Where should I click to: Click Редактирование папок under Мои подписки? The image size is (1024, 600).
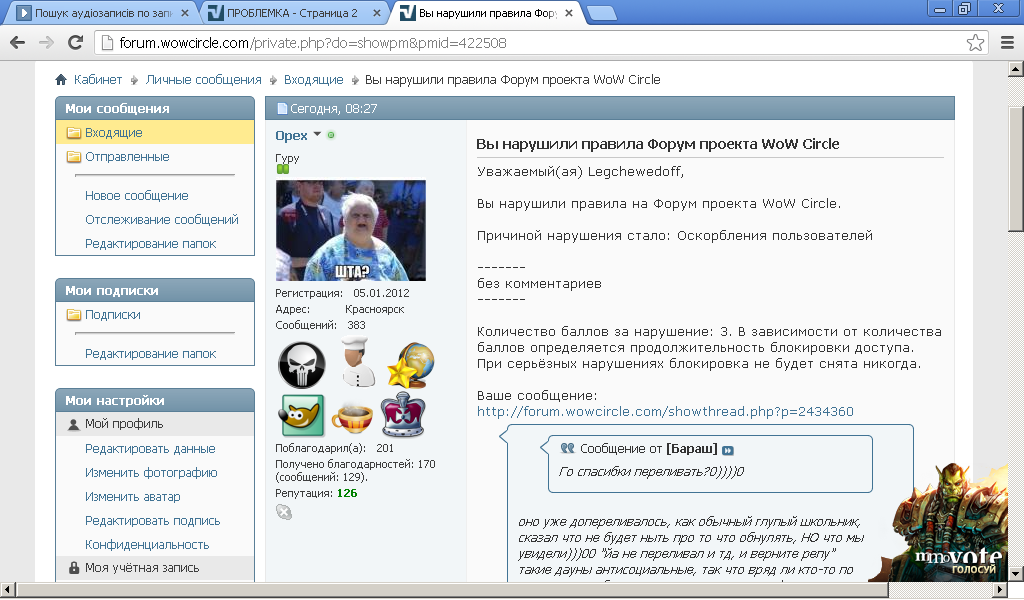pyautogui.click(x=150, y=354)
